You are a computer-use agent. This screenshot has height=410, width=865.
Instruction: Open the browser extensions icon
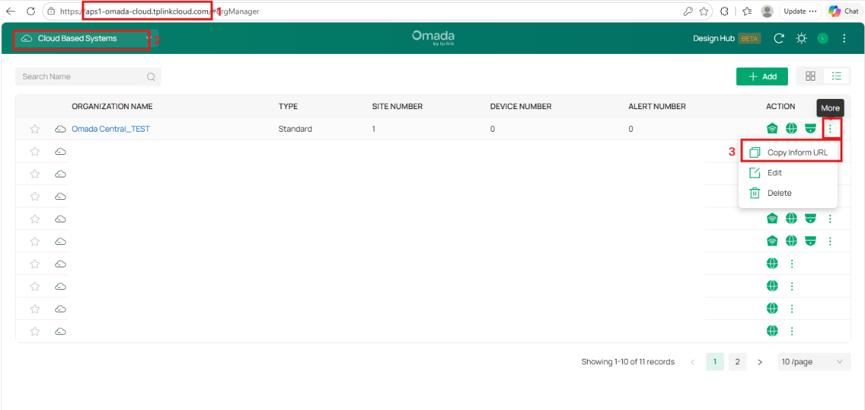tap(725, 11)
